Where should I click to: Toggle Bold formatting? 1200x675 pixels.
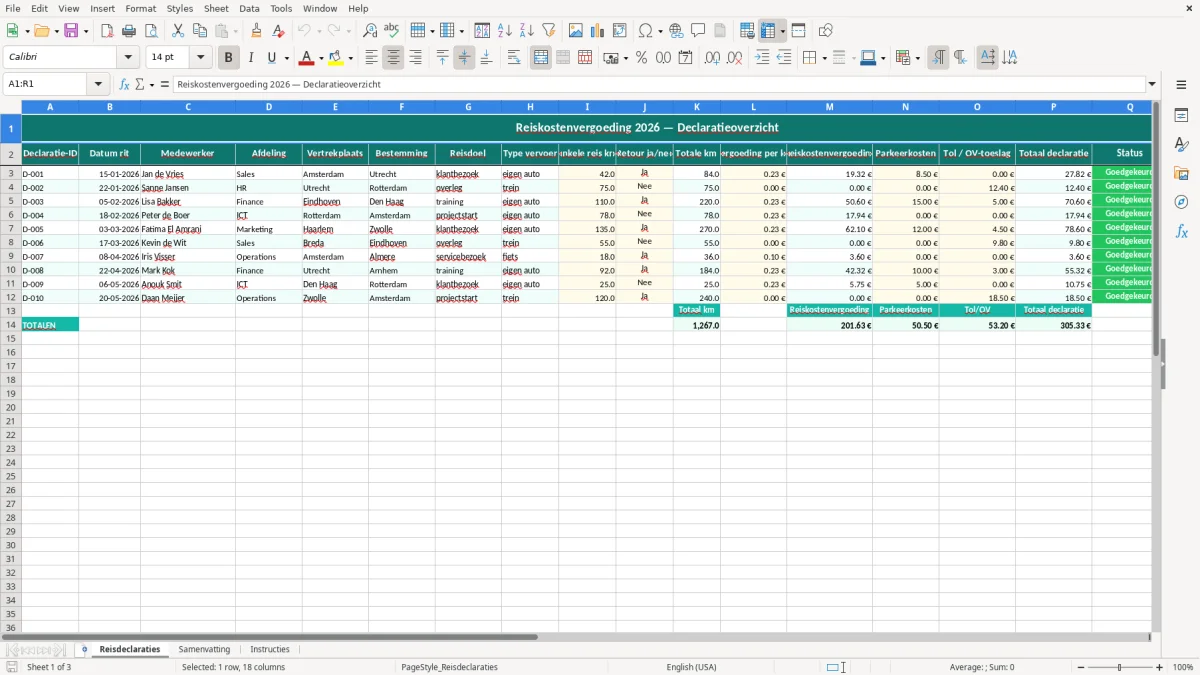(229, 58)
